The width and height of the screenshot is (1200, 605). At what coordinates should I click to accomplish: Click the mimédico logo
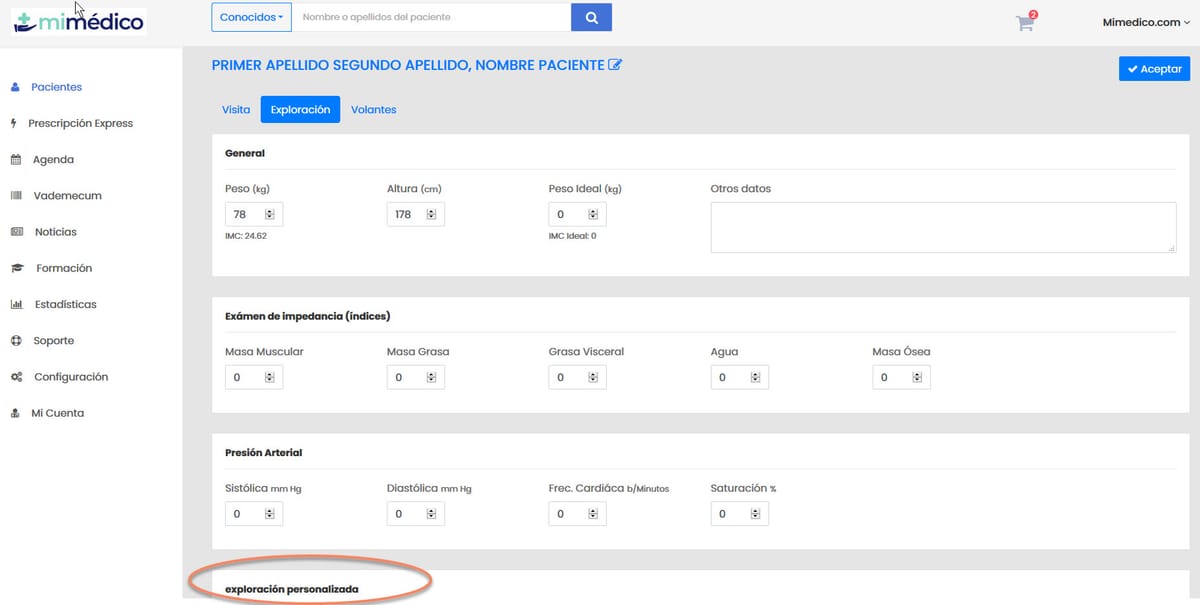[80, 21]
